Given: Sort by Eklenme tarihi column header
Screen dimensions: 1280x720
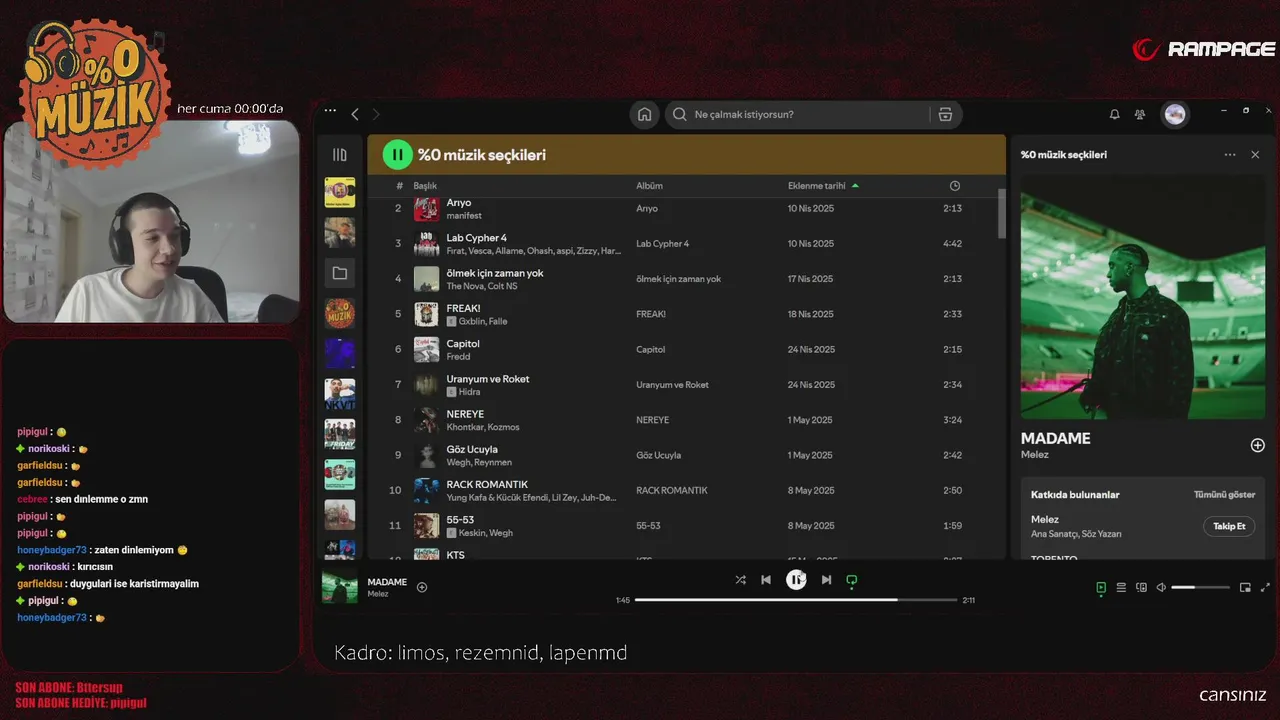Looking at the screenshot, I should (x=823, y=186).
